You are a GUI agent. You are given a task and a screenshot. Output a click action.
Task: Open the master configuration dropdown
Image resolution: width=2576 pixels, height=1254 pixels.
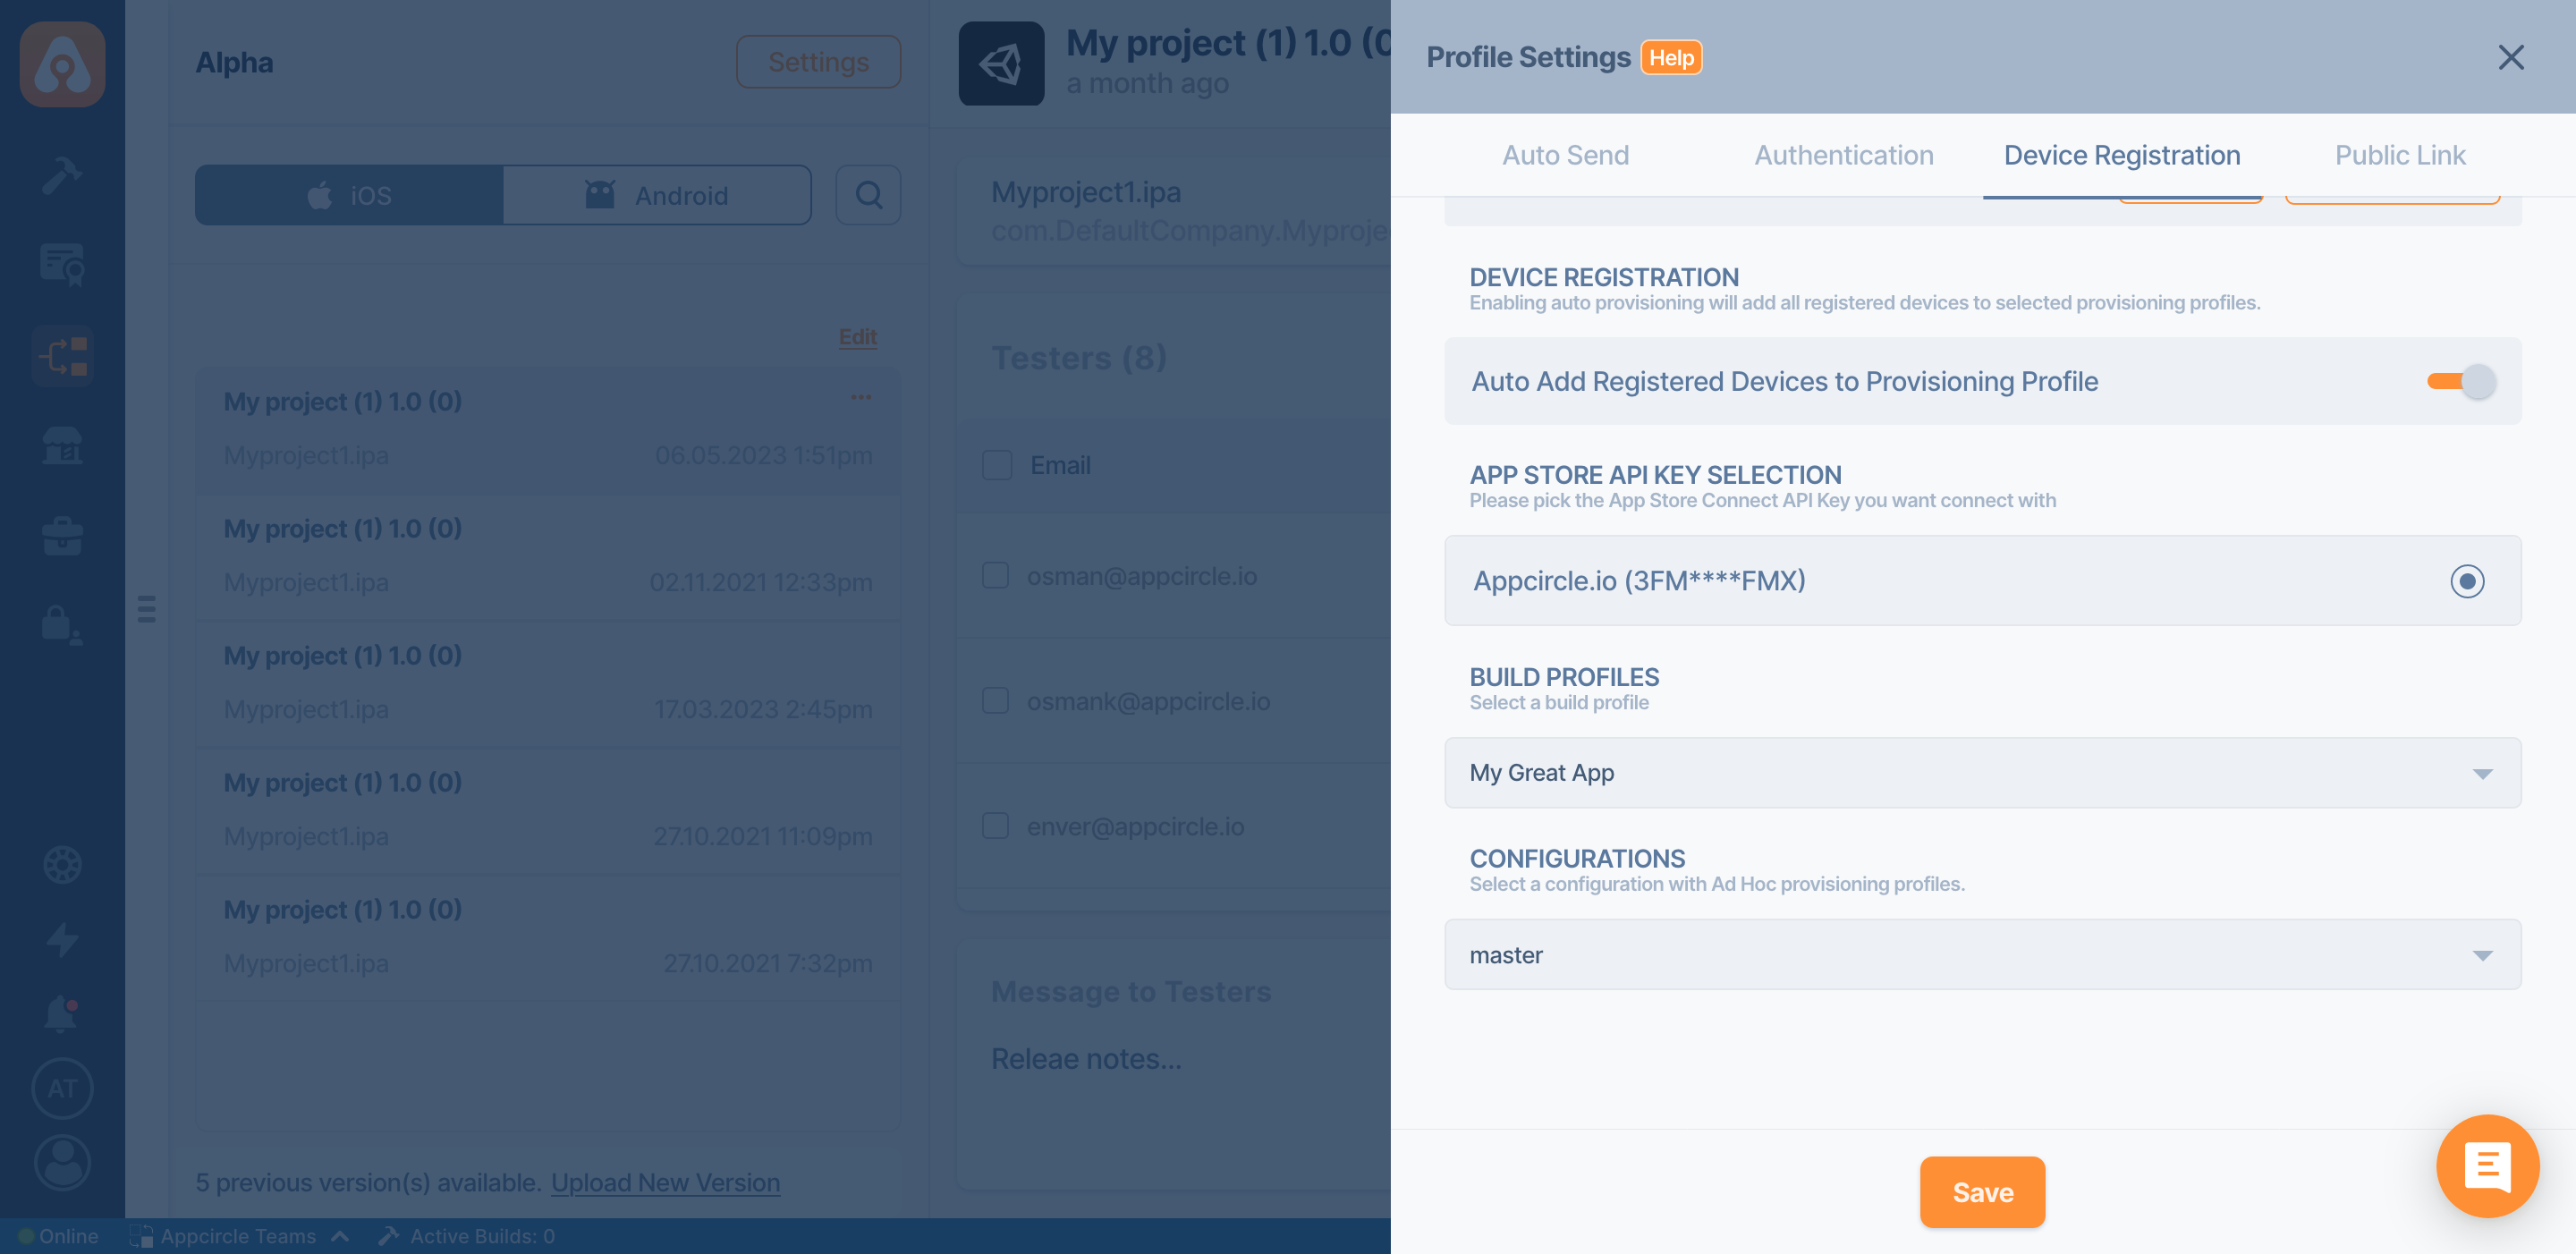click(x=1982, y=955)
